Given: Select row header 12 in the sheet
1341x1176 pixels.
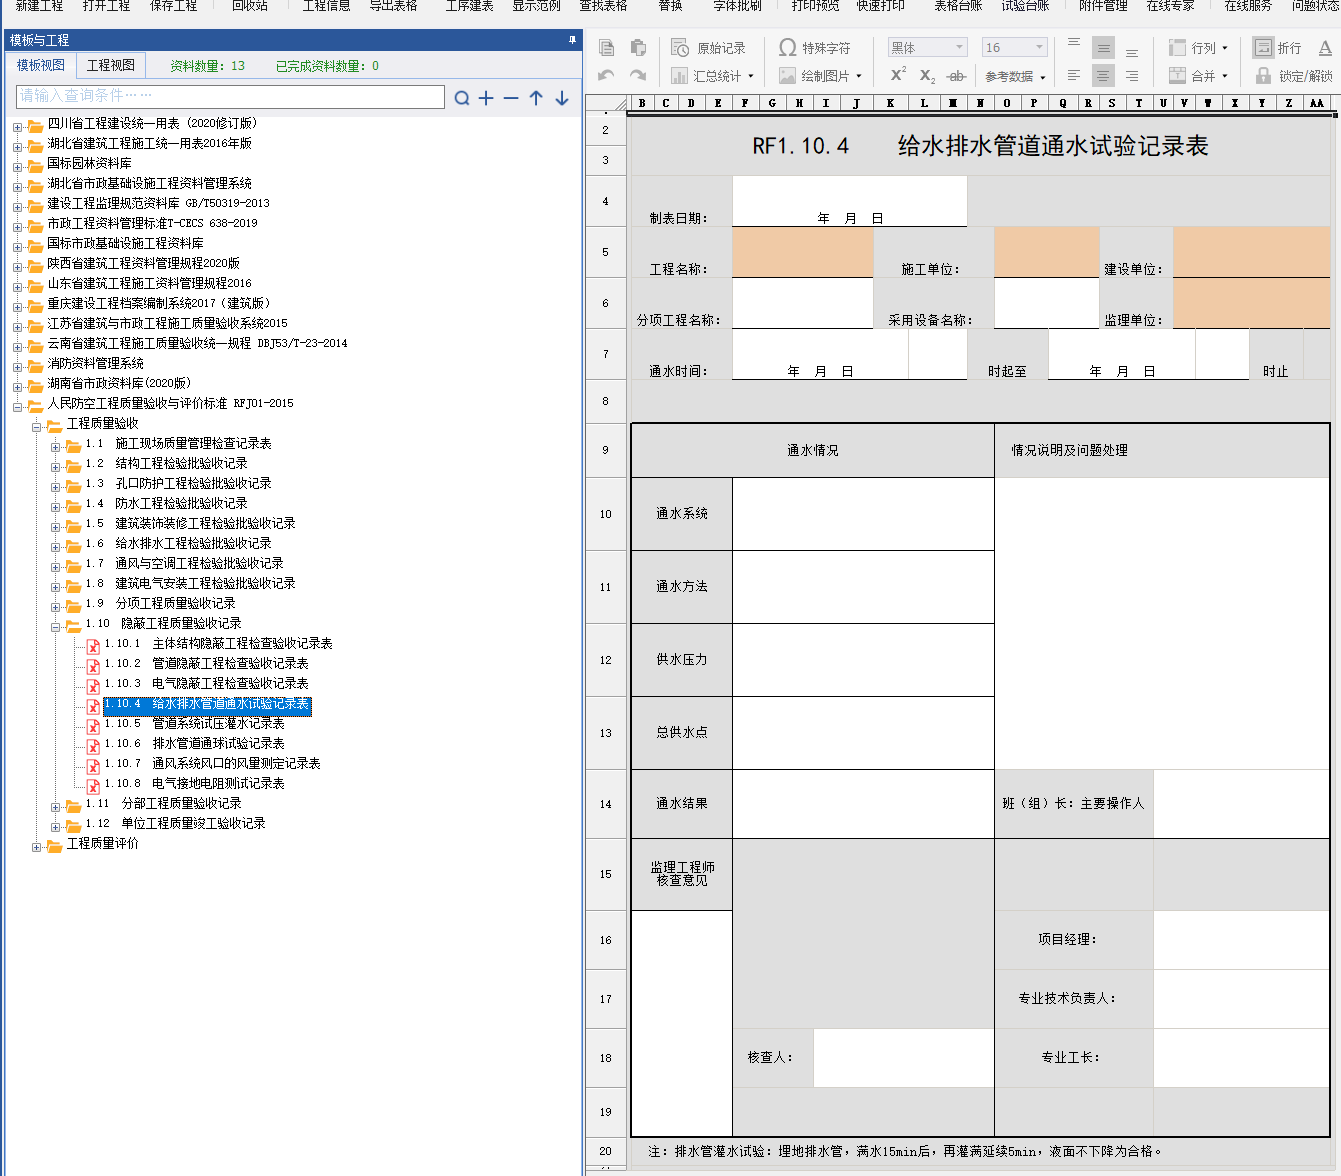Looking at the screenshot, I should pos(606,660).
